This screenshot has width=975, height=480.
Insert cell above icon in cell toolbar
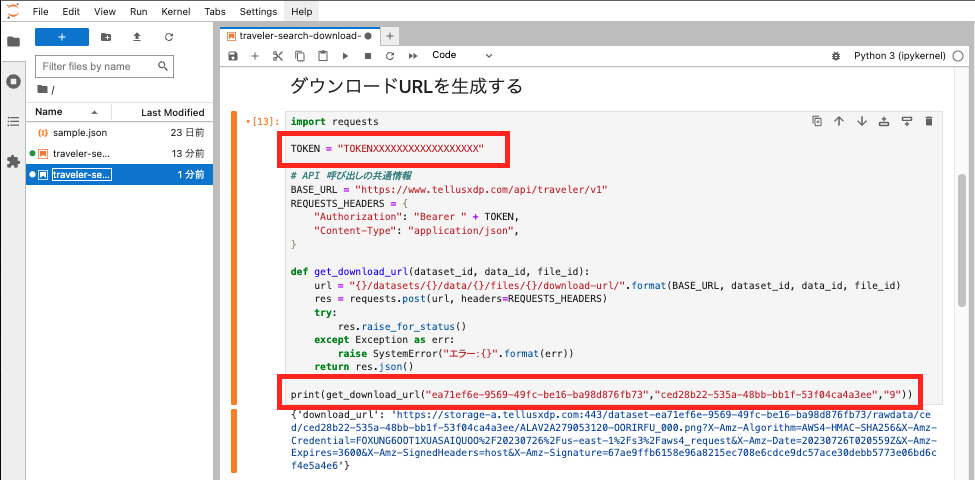pos(884,121)
